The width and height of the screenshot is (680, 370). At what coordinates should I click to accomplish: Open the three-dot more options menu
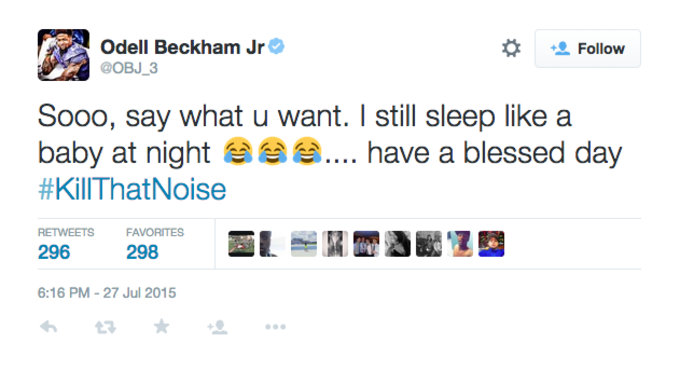(275, 327)
